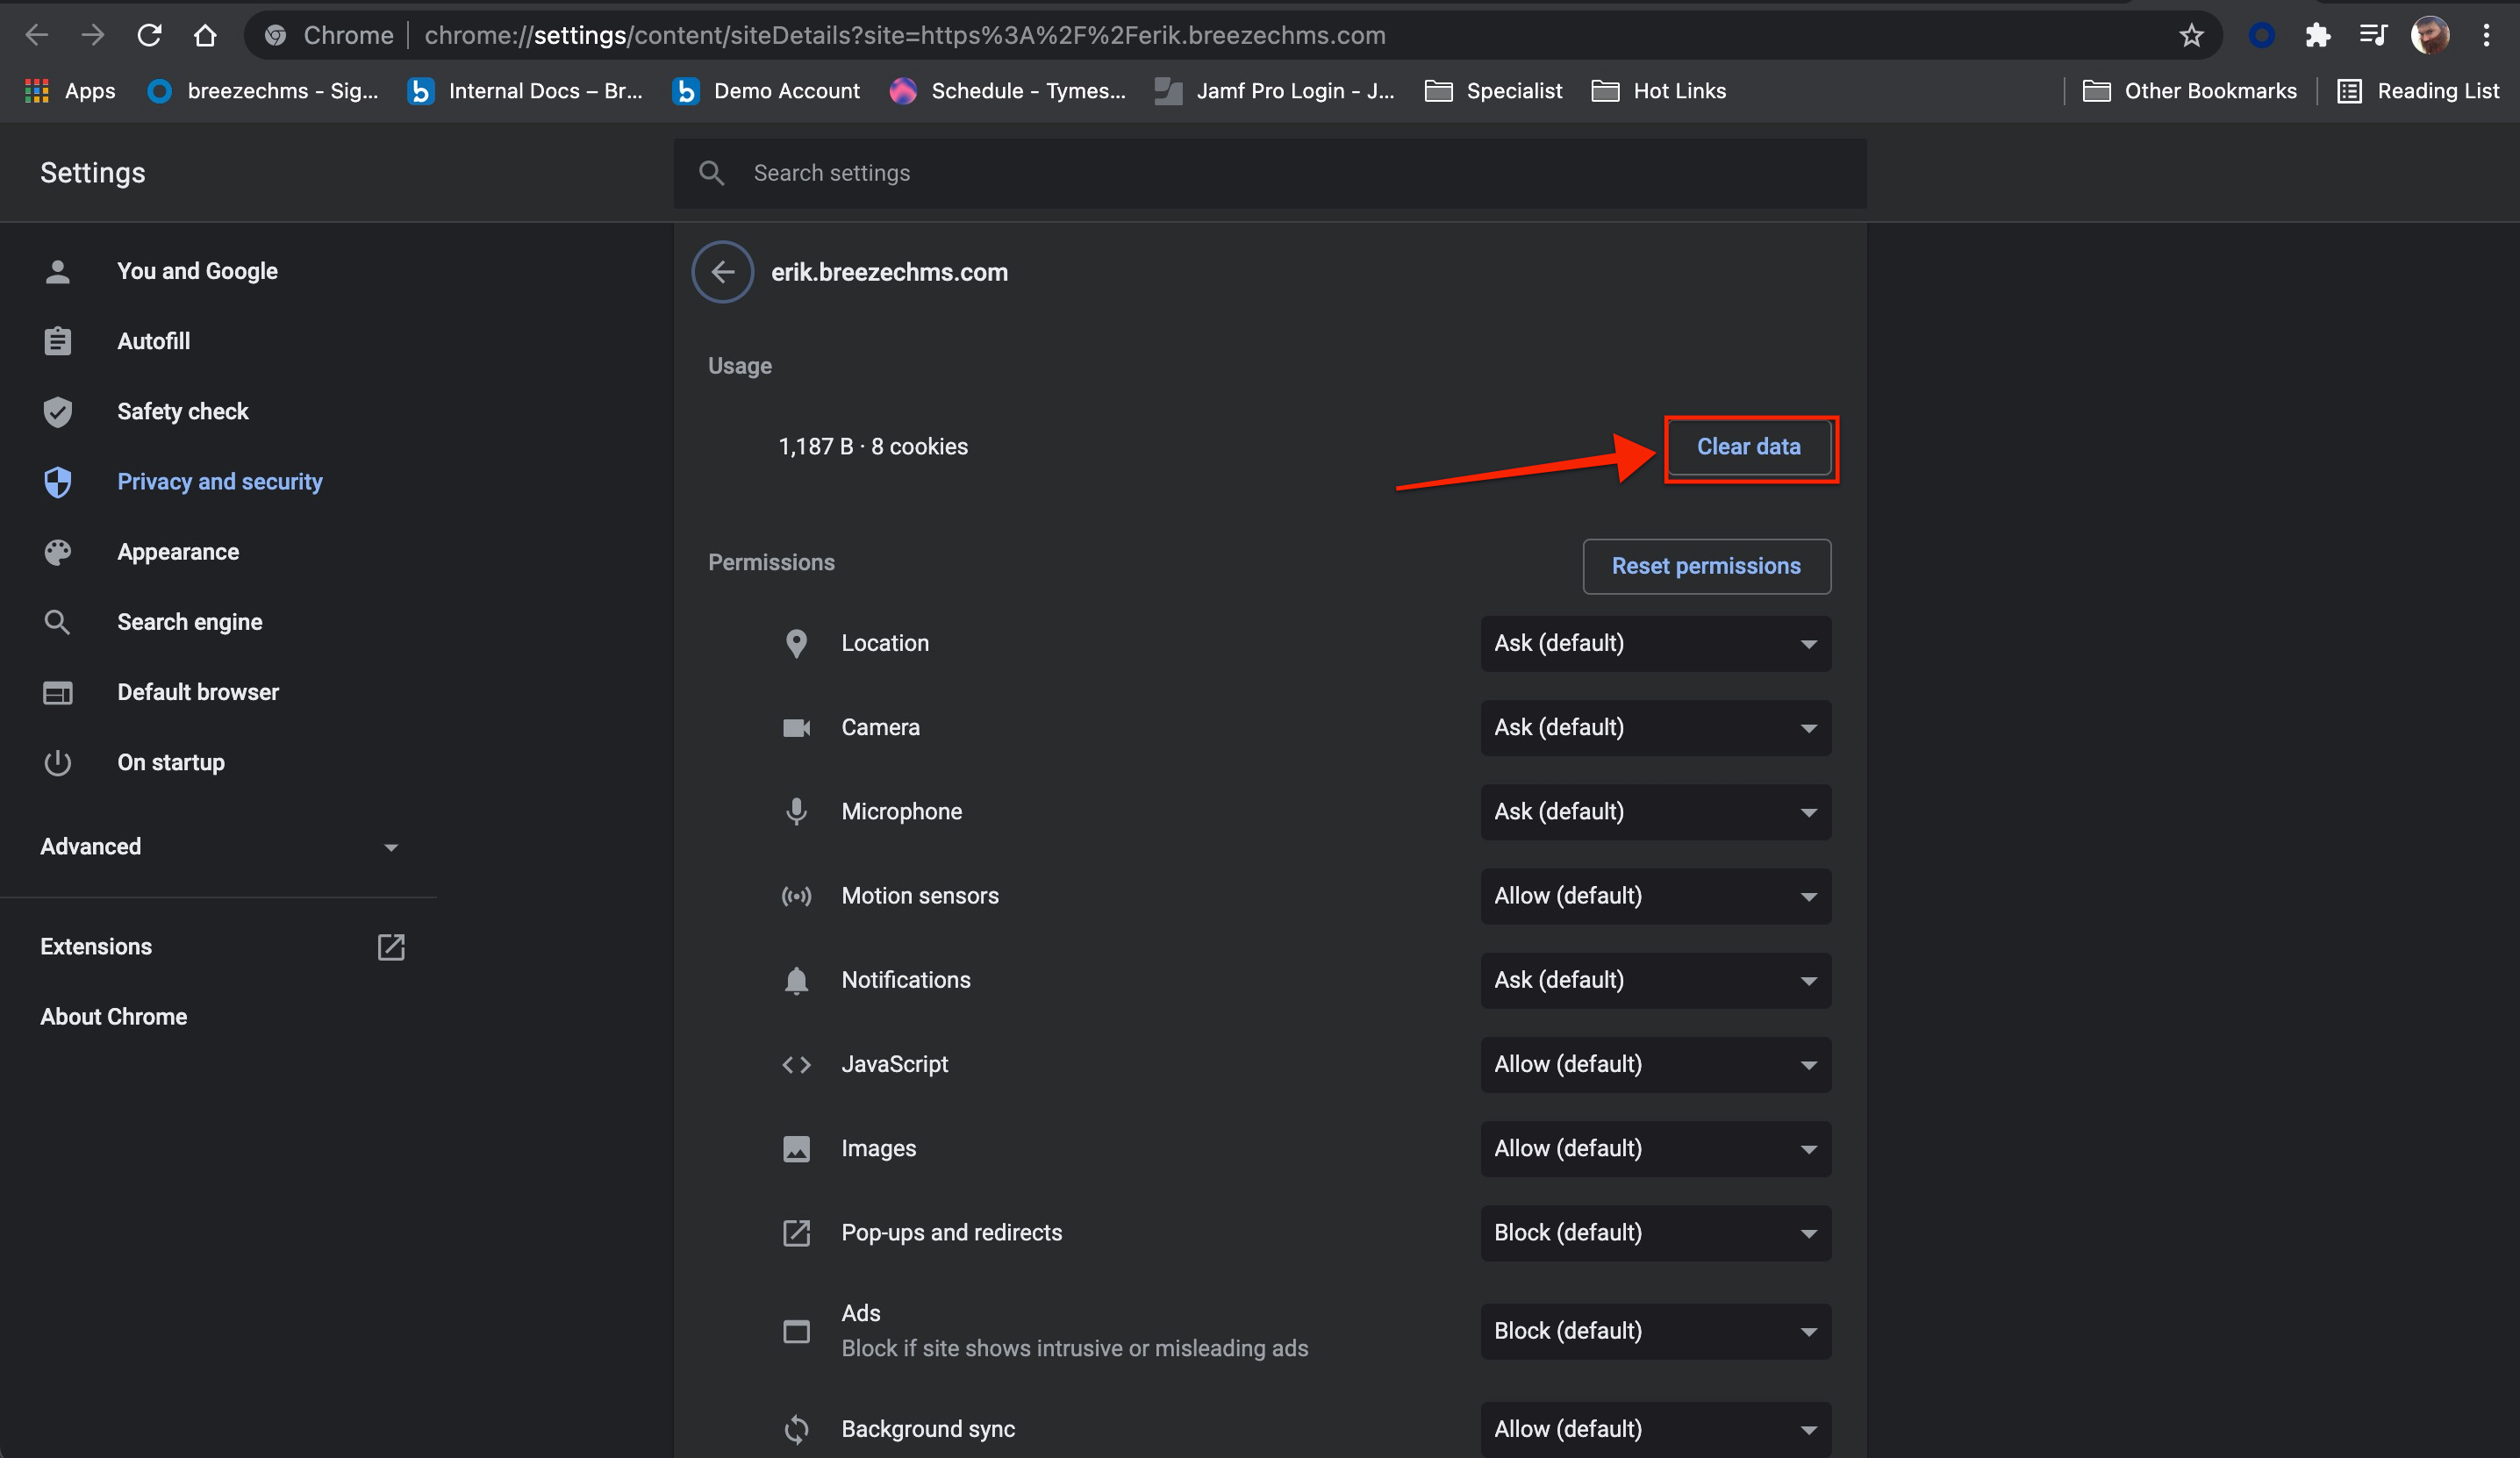
Task: Click the On startup power icon
Action: (x=58, y=763)
